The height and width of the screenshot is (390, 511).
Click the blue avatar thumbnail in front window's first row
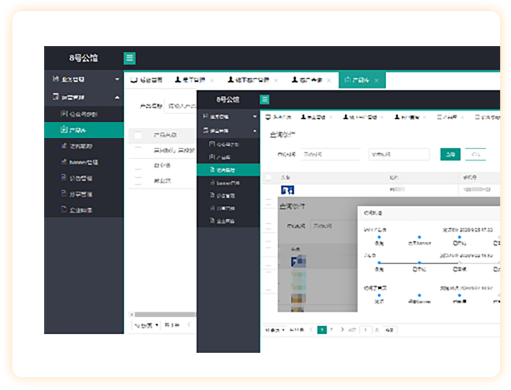tap(288, 190)
